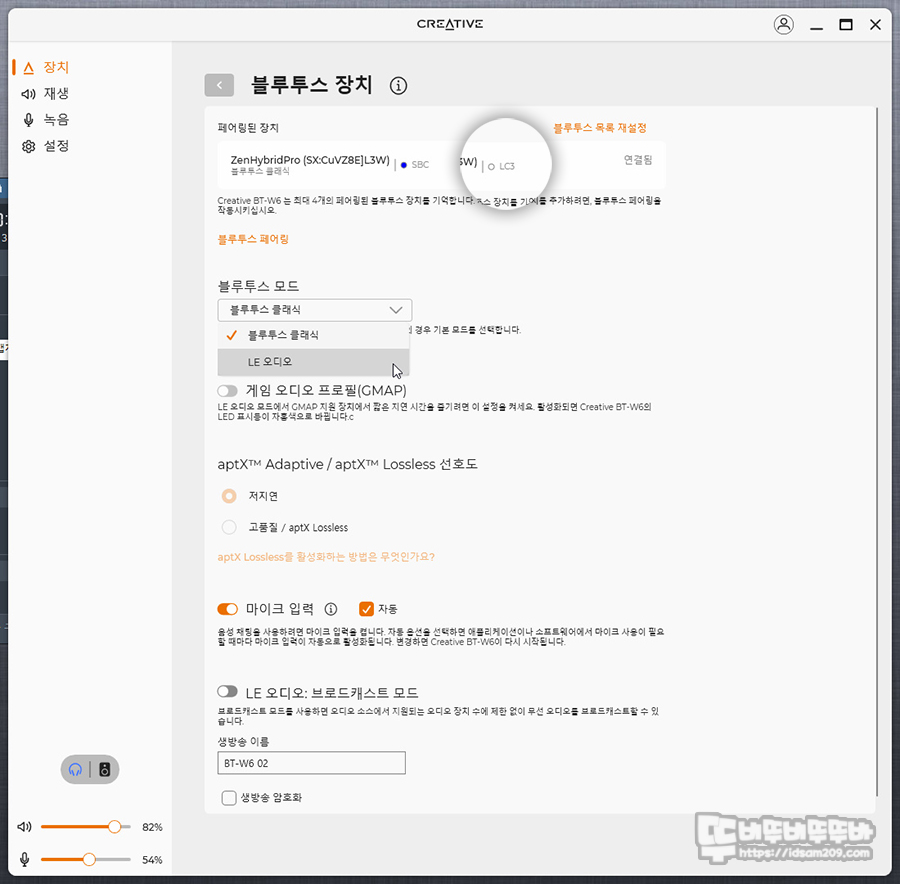The height and width of the screenshot is (884, 900).
Task: Check the 생방송 암호화 checkbox
Action: (229, 798)
